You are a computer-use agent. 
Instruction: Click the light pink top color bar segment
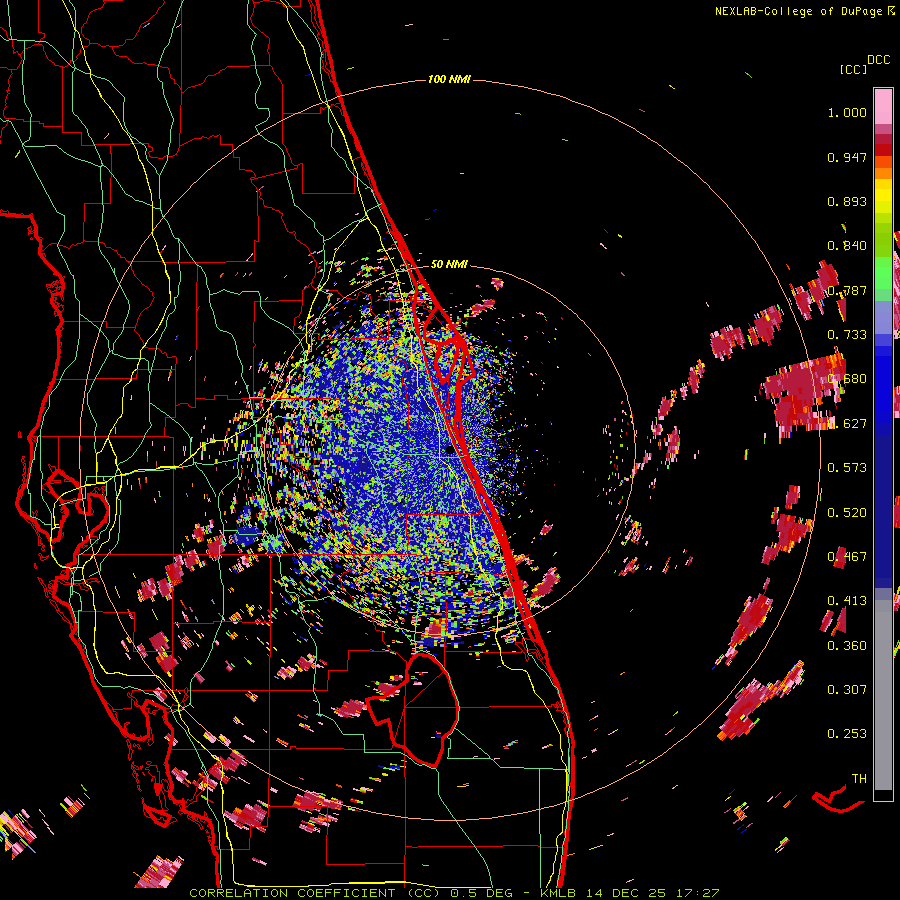coord(883,106)
